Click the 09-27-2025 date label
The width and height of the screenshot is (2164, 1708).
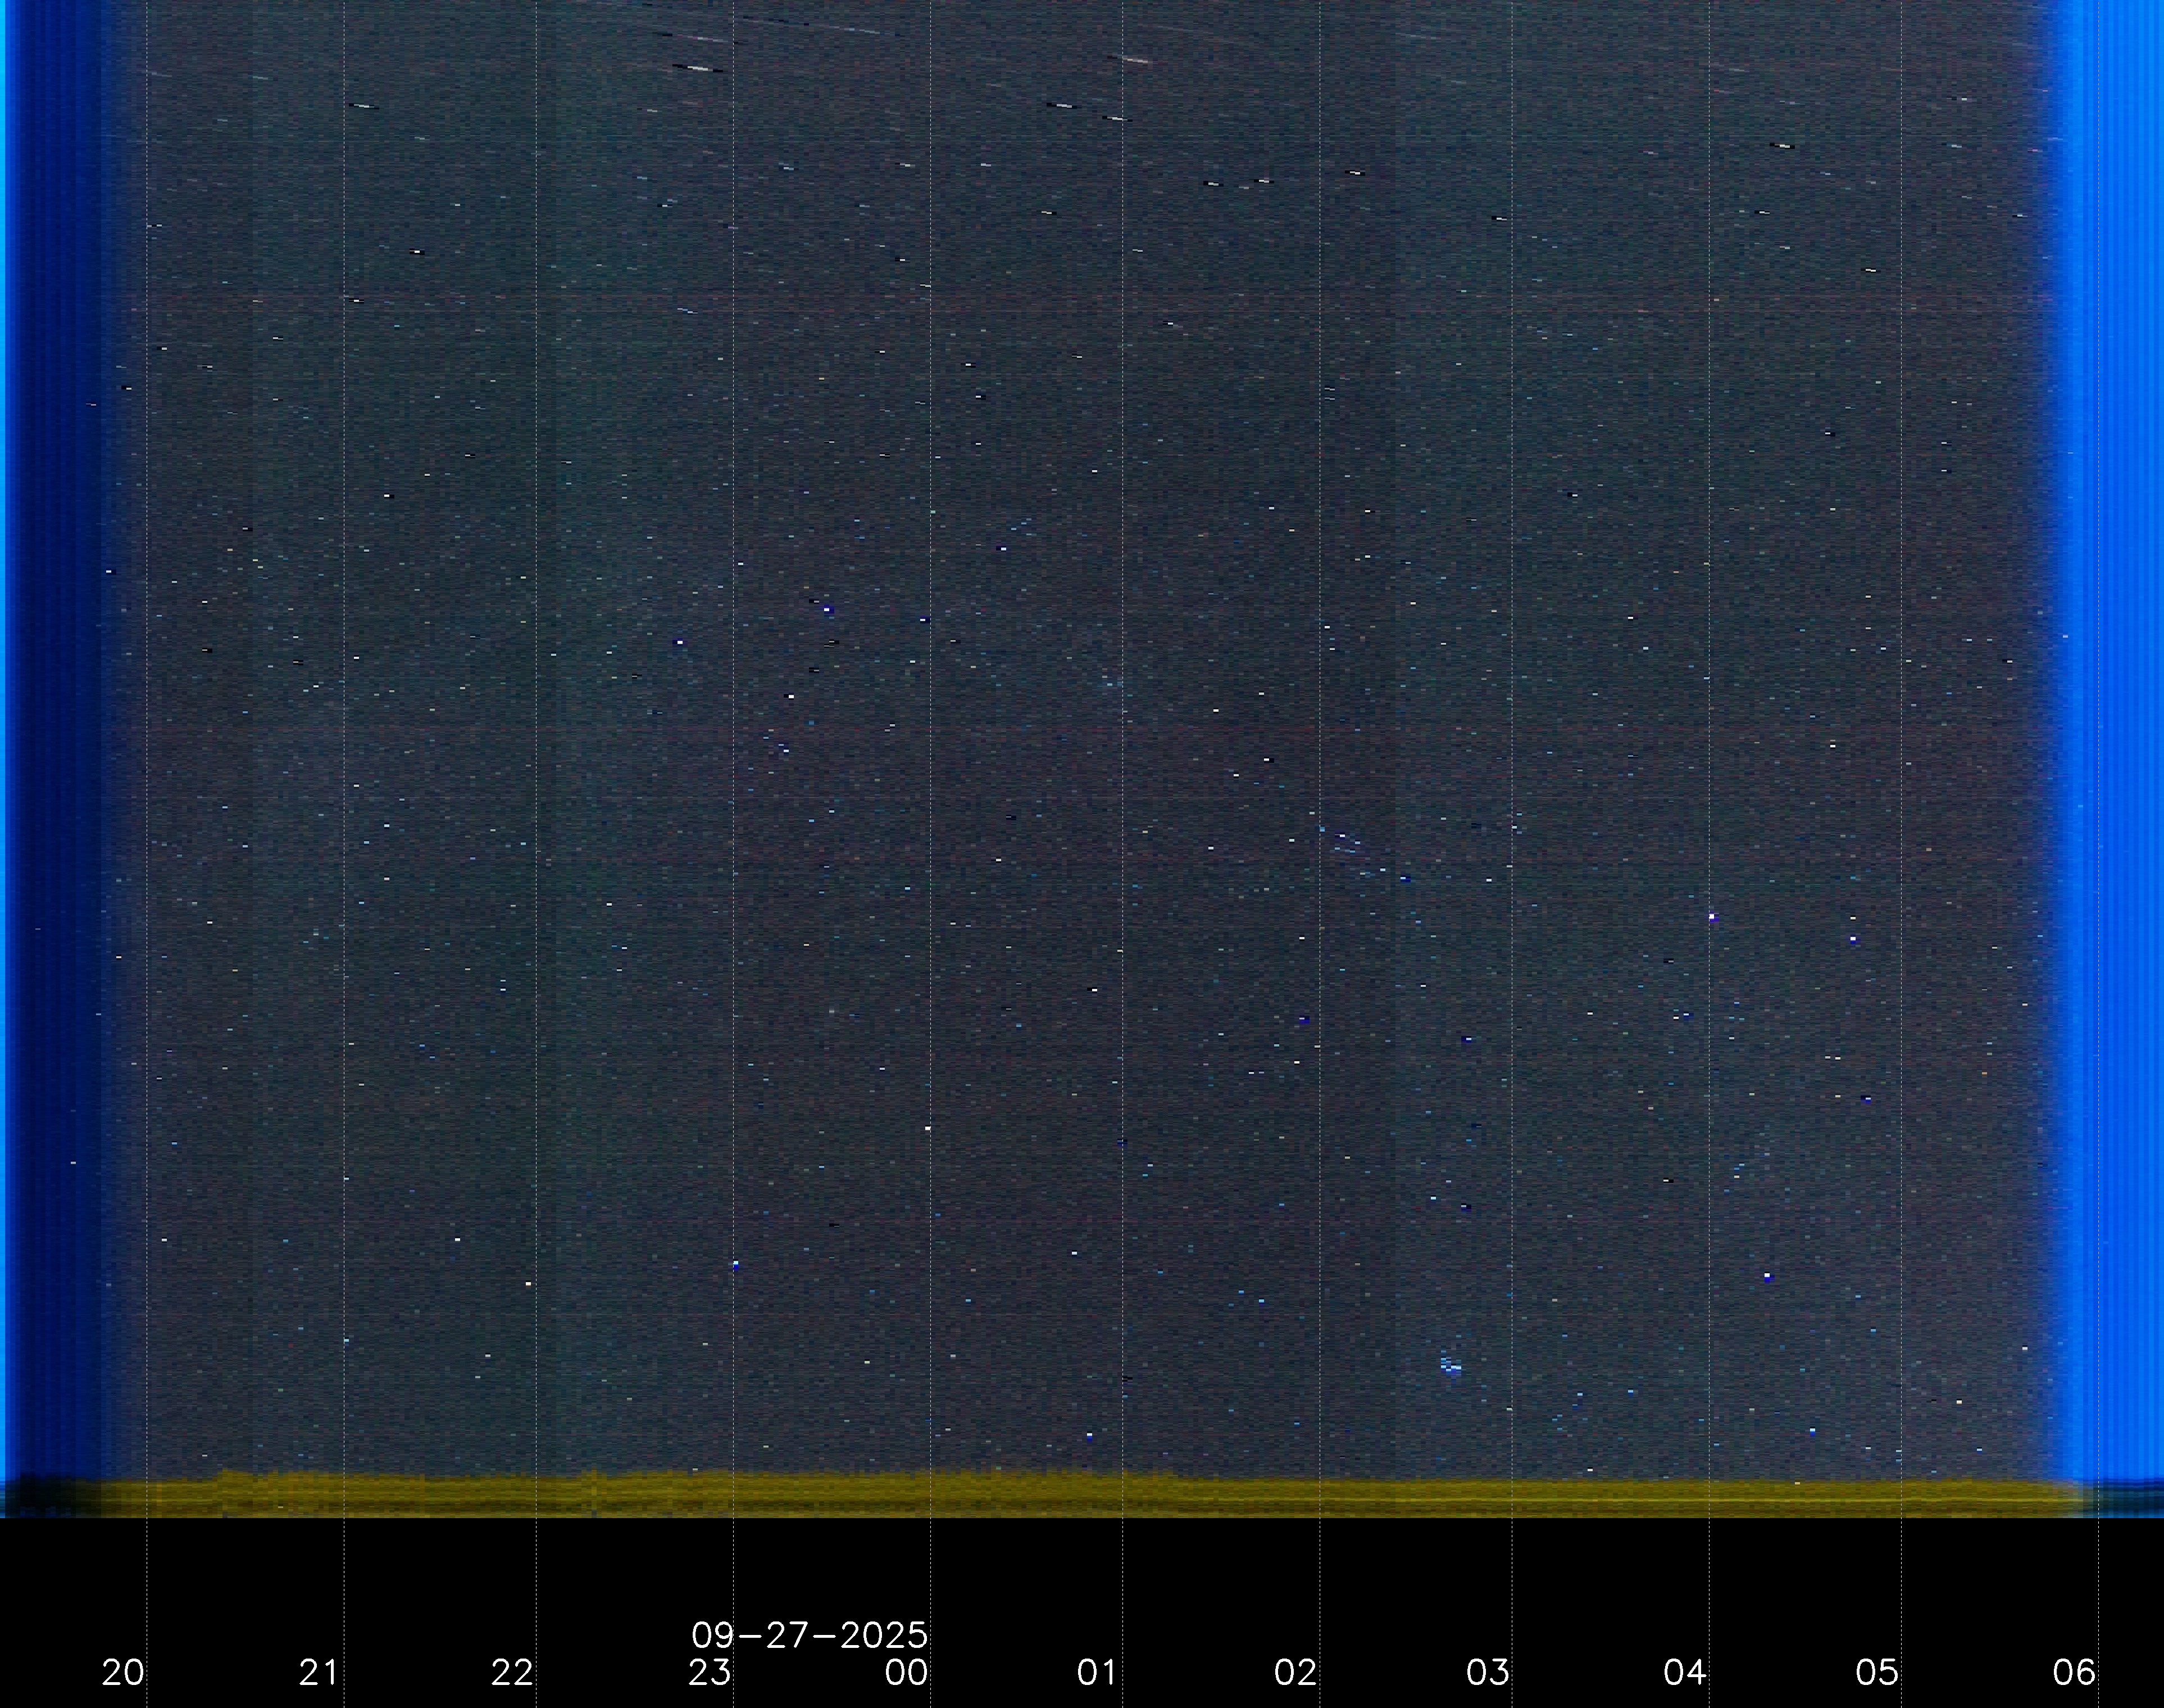point(809,1636)
